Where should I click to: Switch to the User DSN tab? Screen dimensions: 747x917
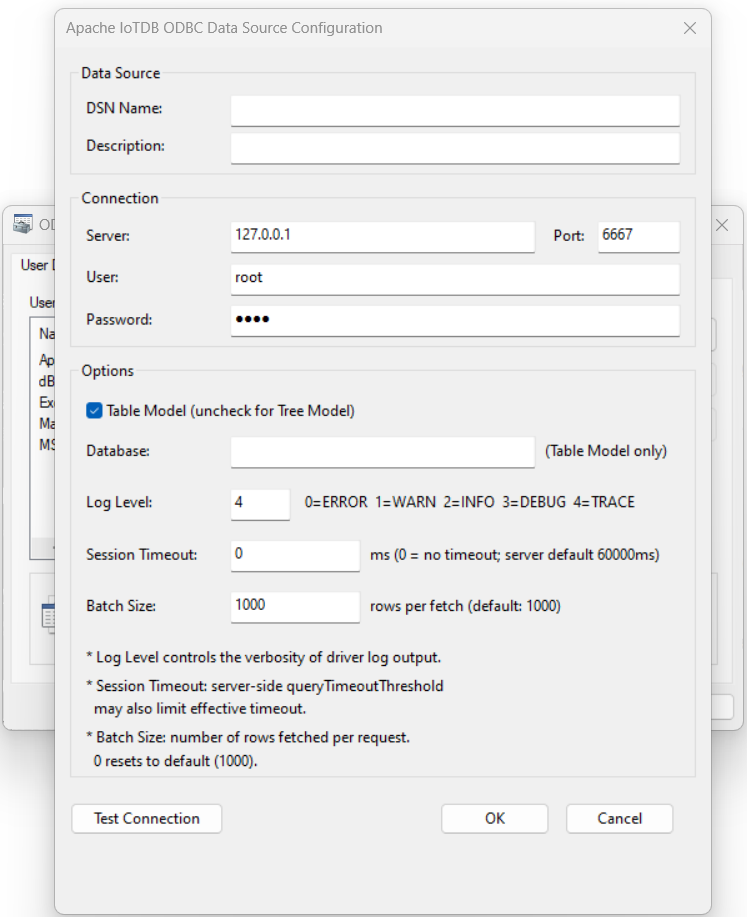pyautogui.click(x=36, y=265)
